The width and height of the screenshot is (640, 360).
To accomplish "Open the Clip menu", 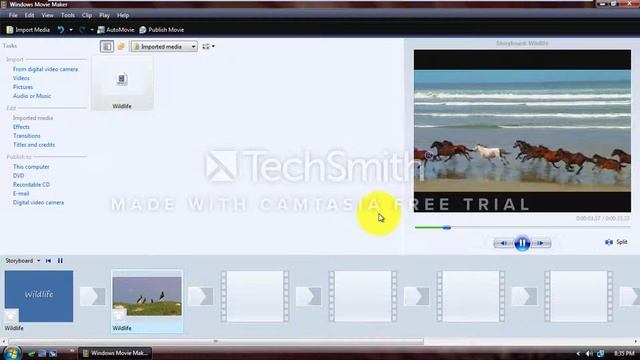I will point(87,16).
